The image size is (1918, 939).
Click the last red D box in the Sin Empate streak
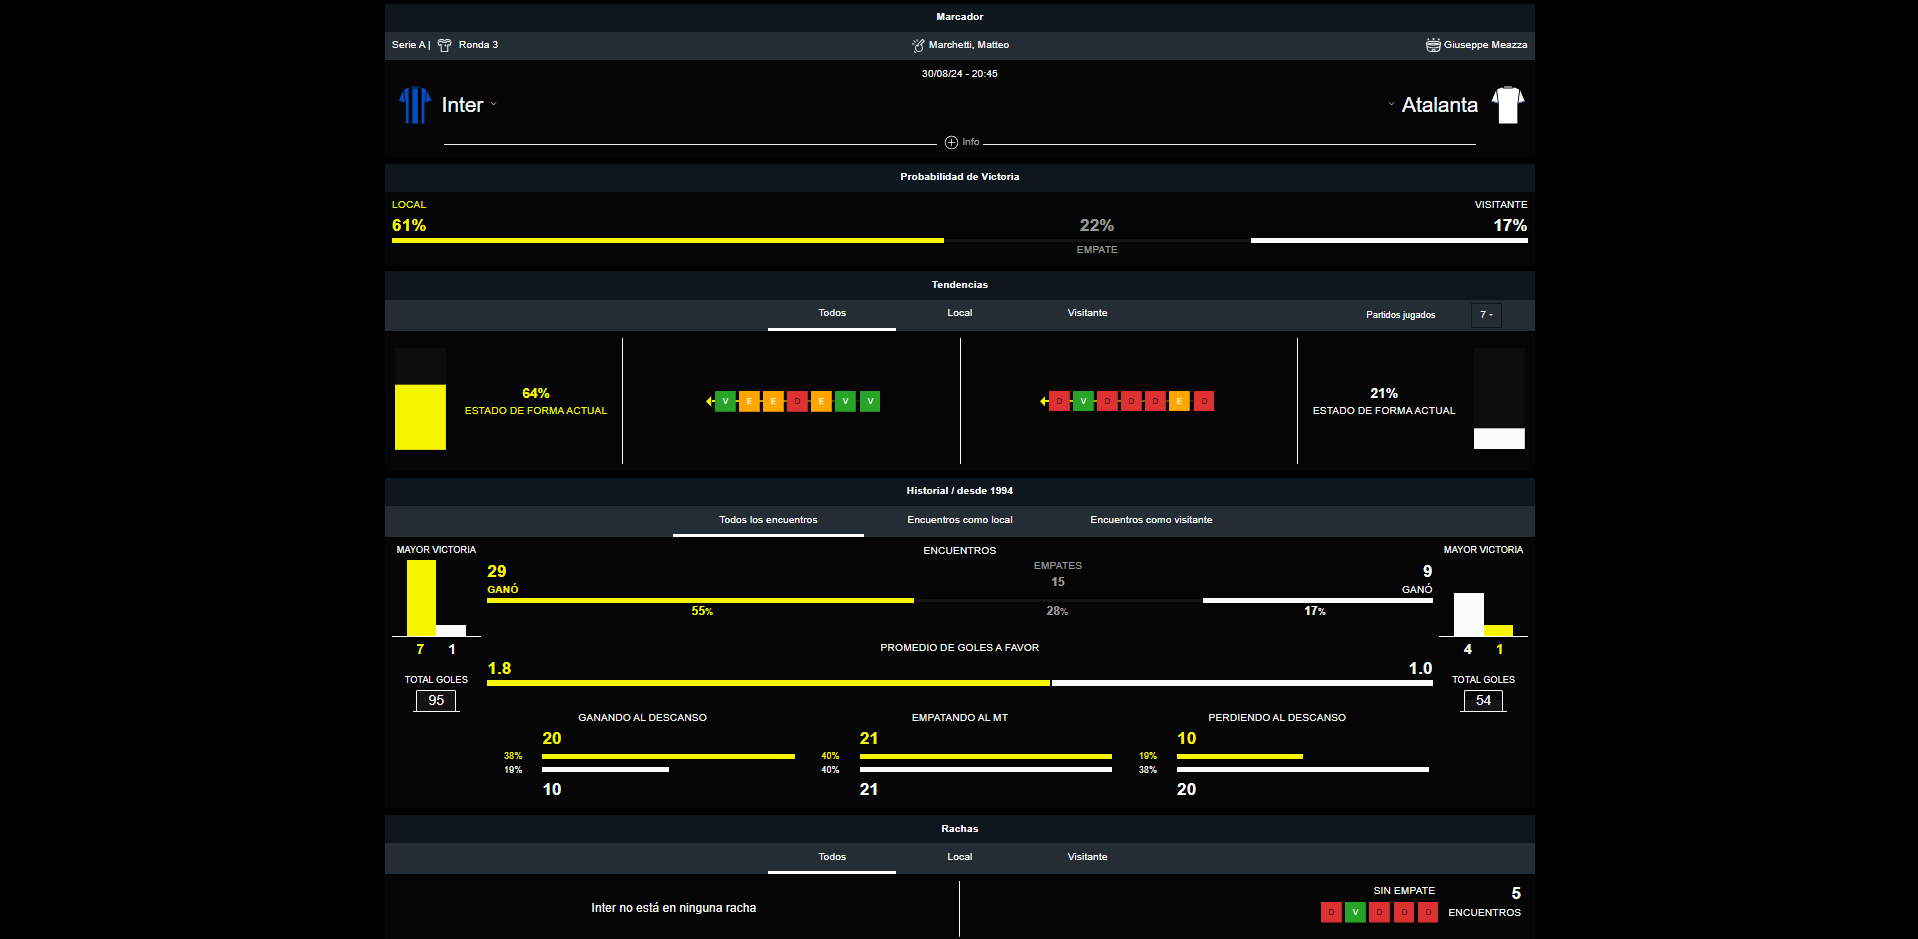(x=1428, y=912)
